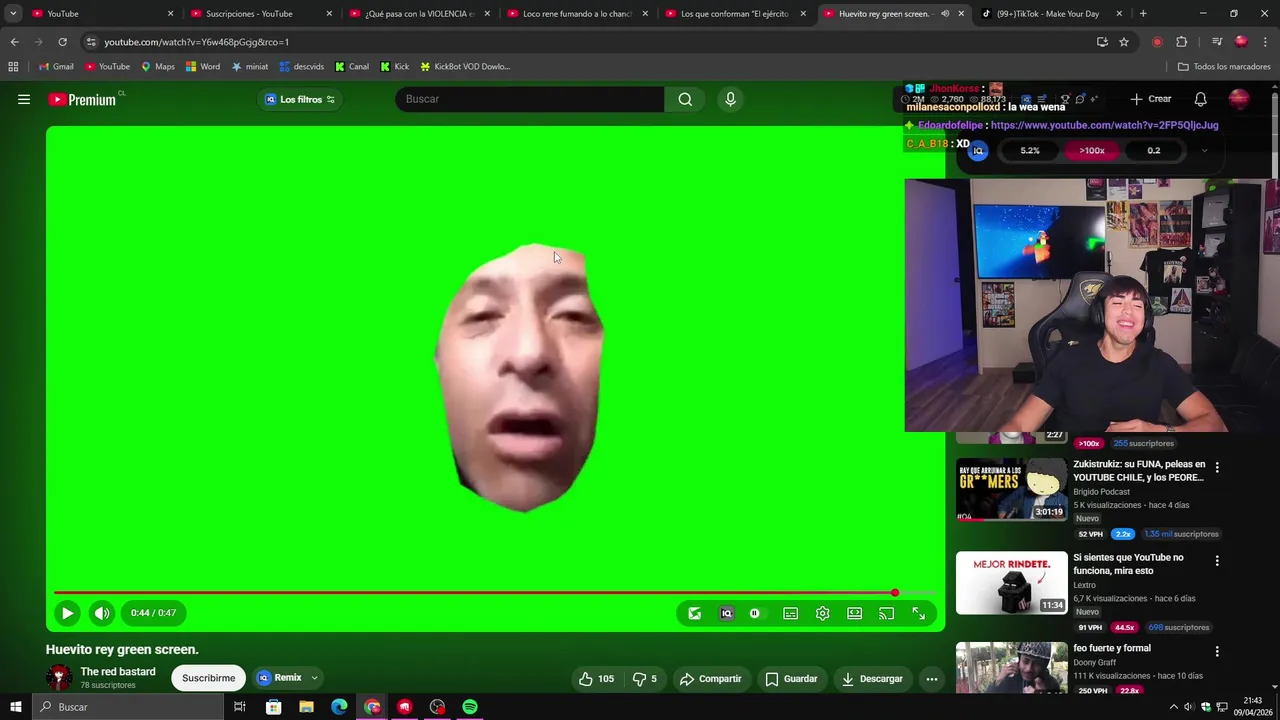Open the notifications bell

tap(1201, 99)
